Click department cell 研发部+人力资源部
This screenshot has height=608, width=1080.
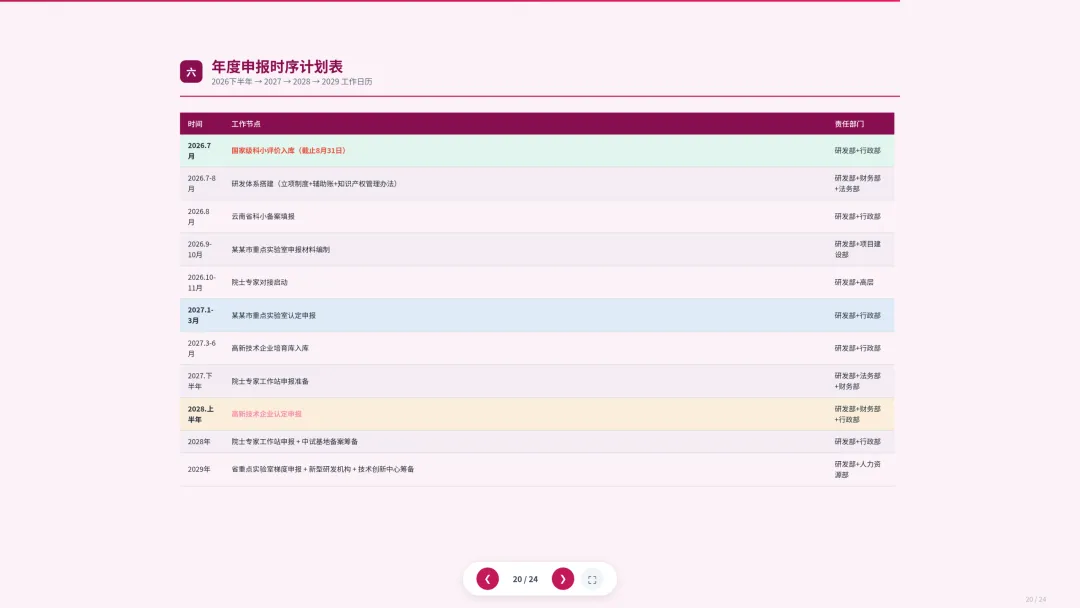tap(858, 470)
